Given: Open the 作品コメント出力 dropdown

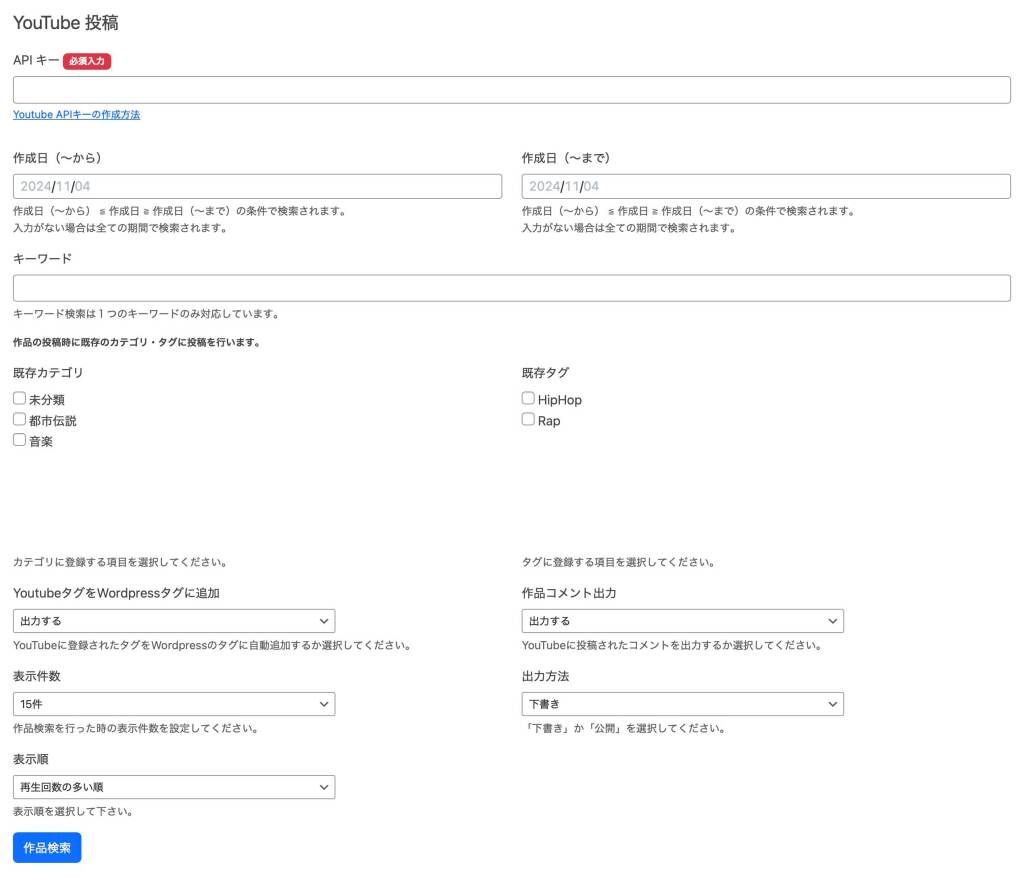Looking at the screenshot, I should pyautogui.click(x=682, y=621).
